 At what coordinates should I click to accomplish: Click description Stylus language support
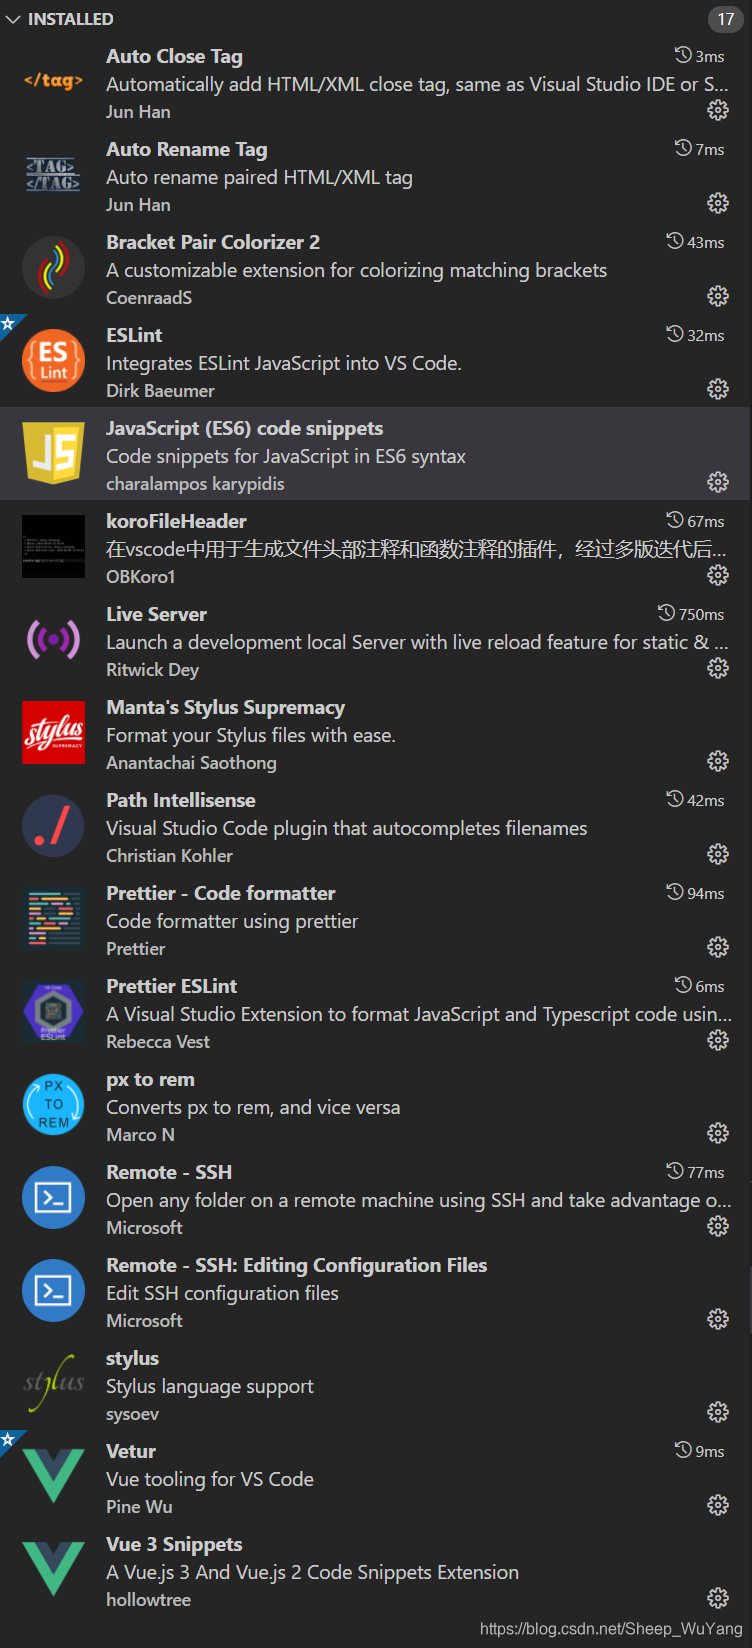[x=210, y=1386]
